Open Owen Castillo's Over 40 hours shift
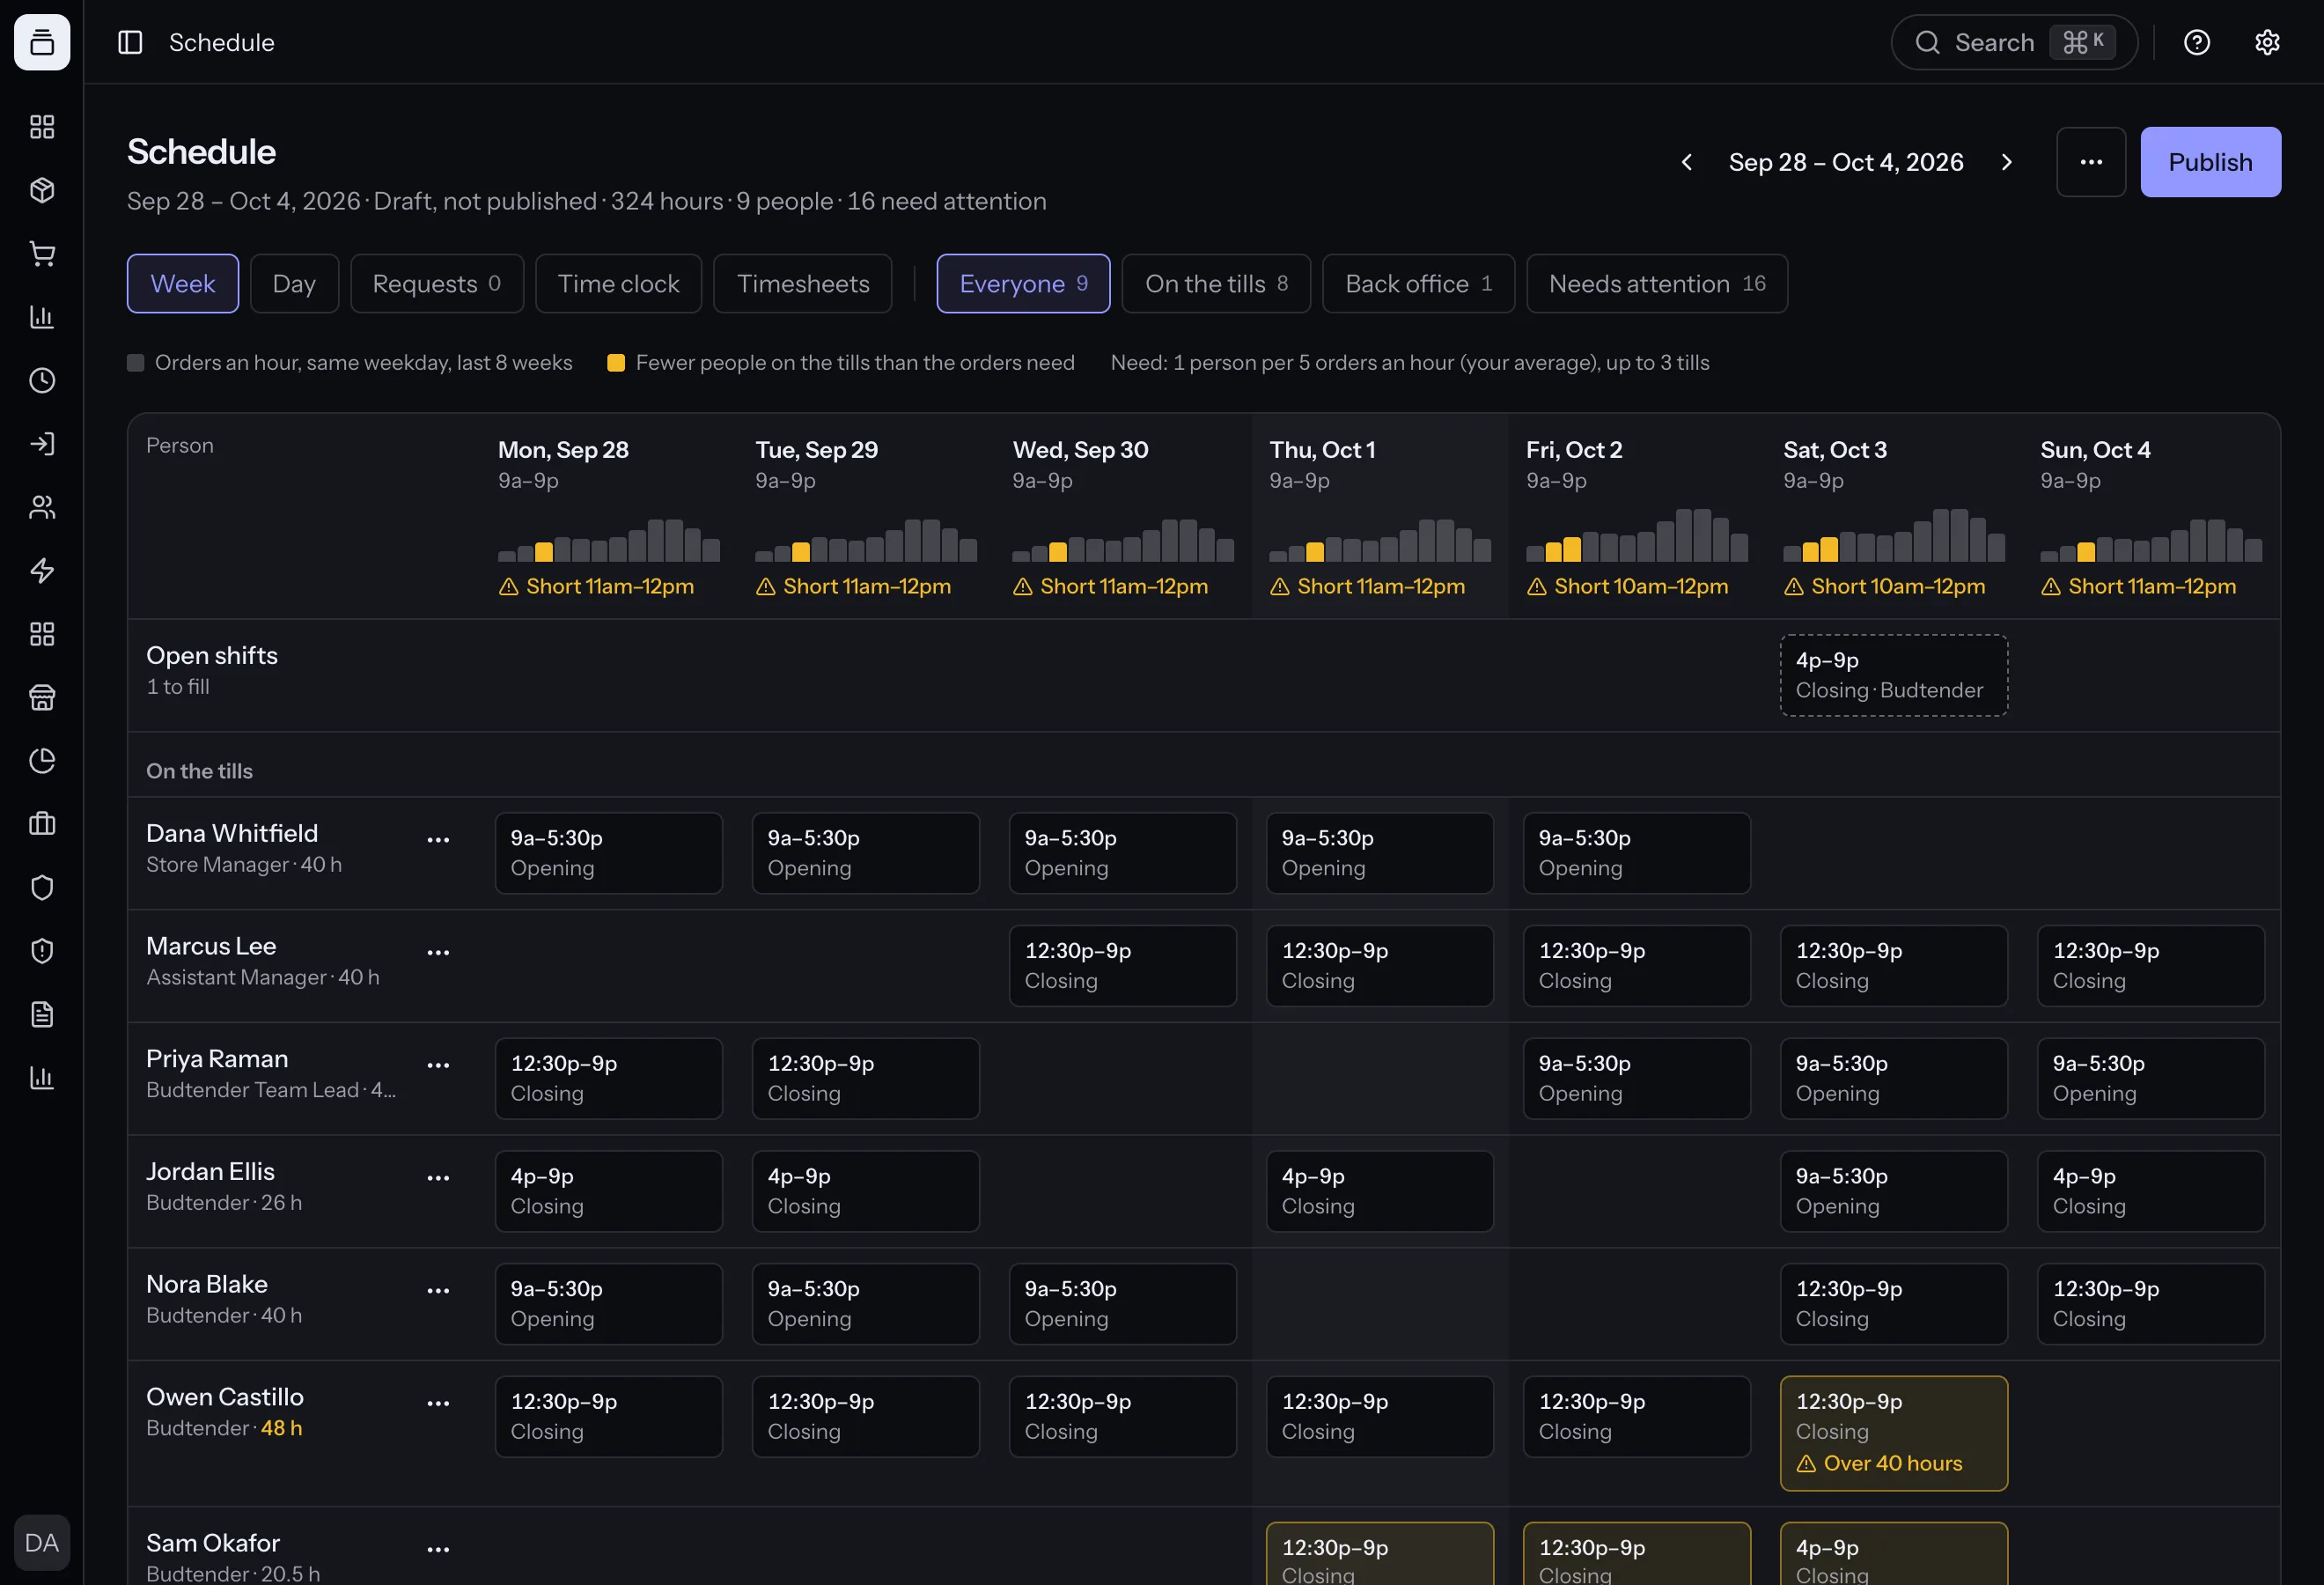This screenshot has width=2324, height=1585. pyautogui.click(x=1894, y=1433)
